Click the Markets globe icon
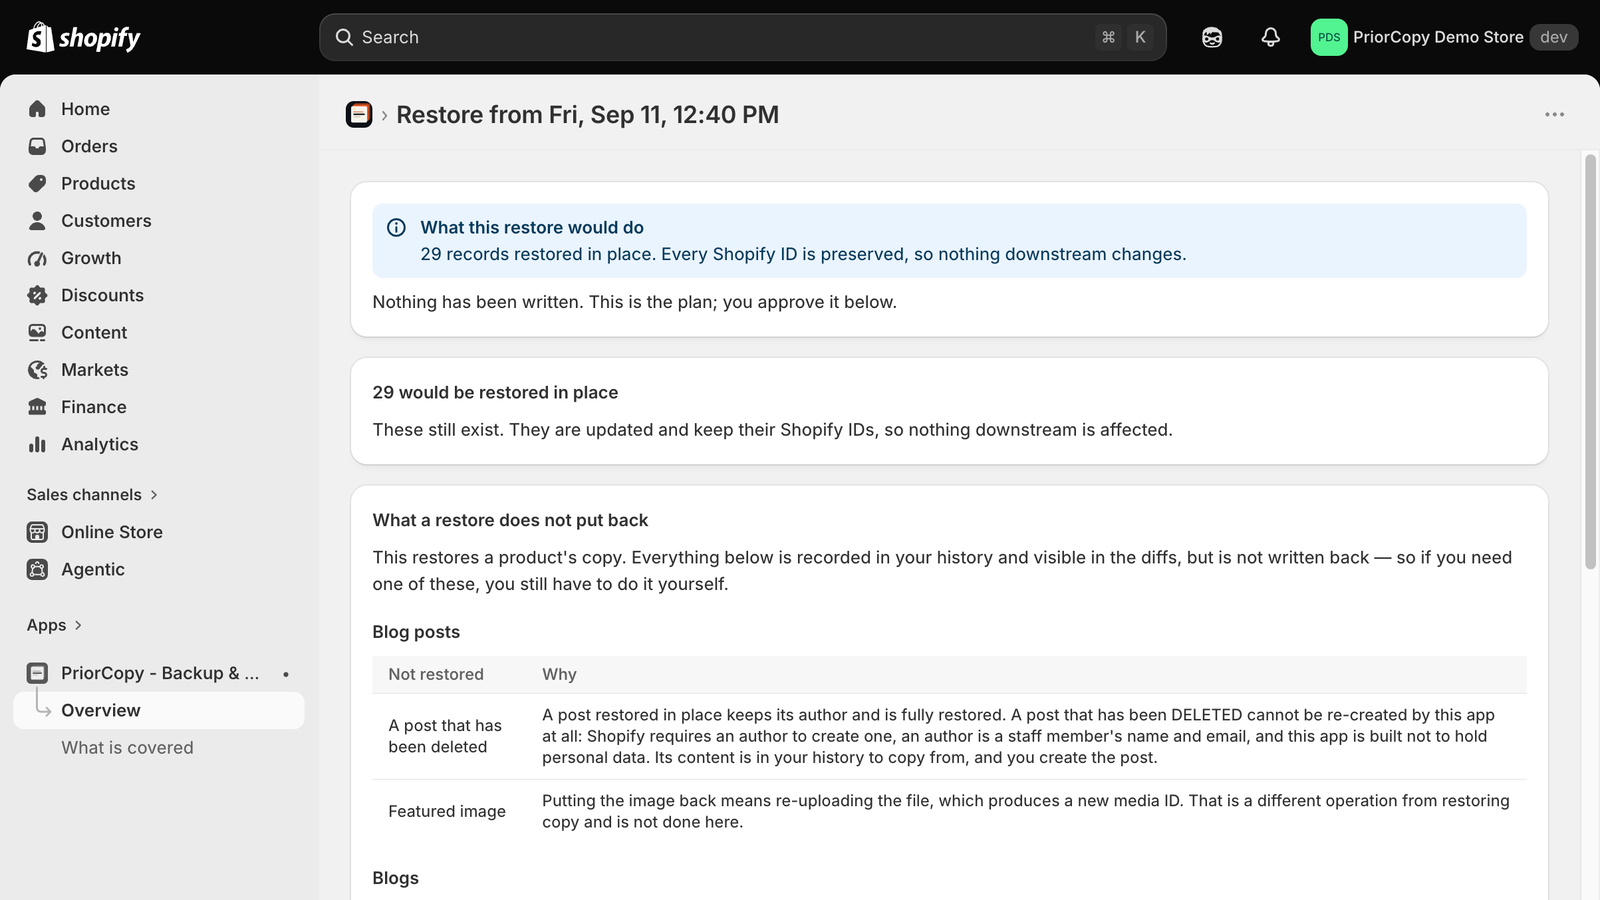This screenshot has height=900, width=1600. coord(38,370)
